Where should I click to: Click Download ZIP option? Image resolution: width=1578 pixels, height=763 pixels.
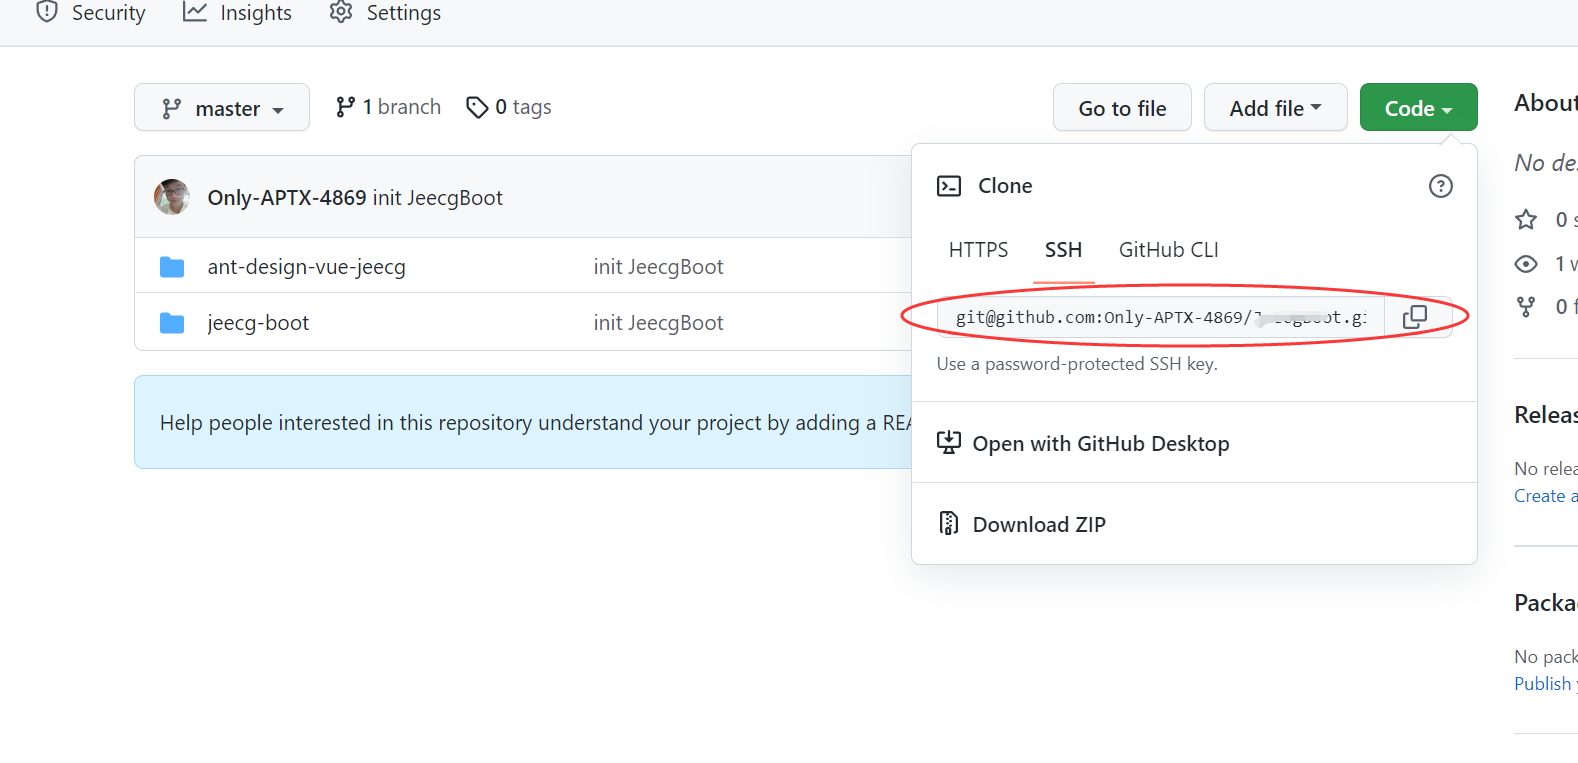click(1038, 525)
